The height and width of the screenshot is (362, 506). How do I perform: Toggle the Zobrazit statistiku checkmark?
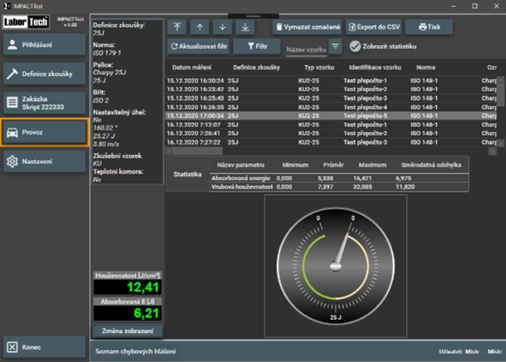(355, 46)
